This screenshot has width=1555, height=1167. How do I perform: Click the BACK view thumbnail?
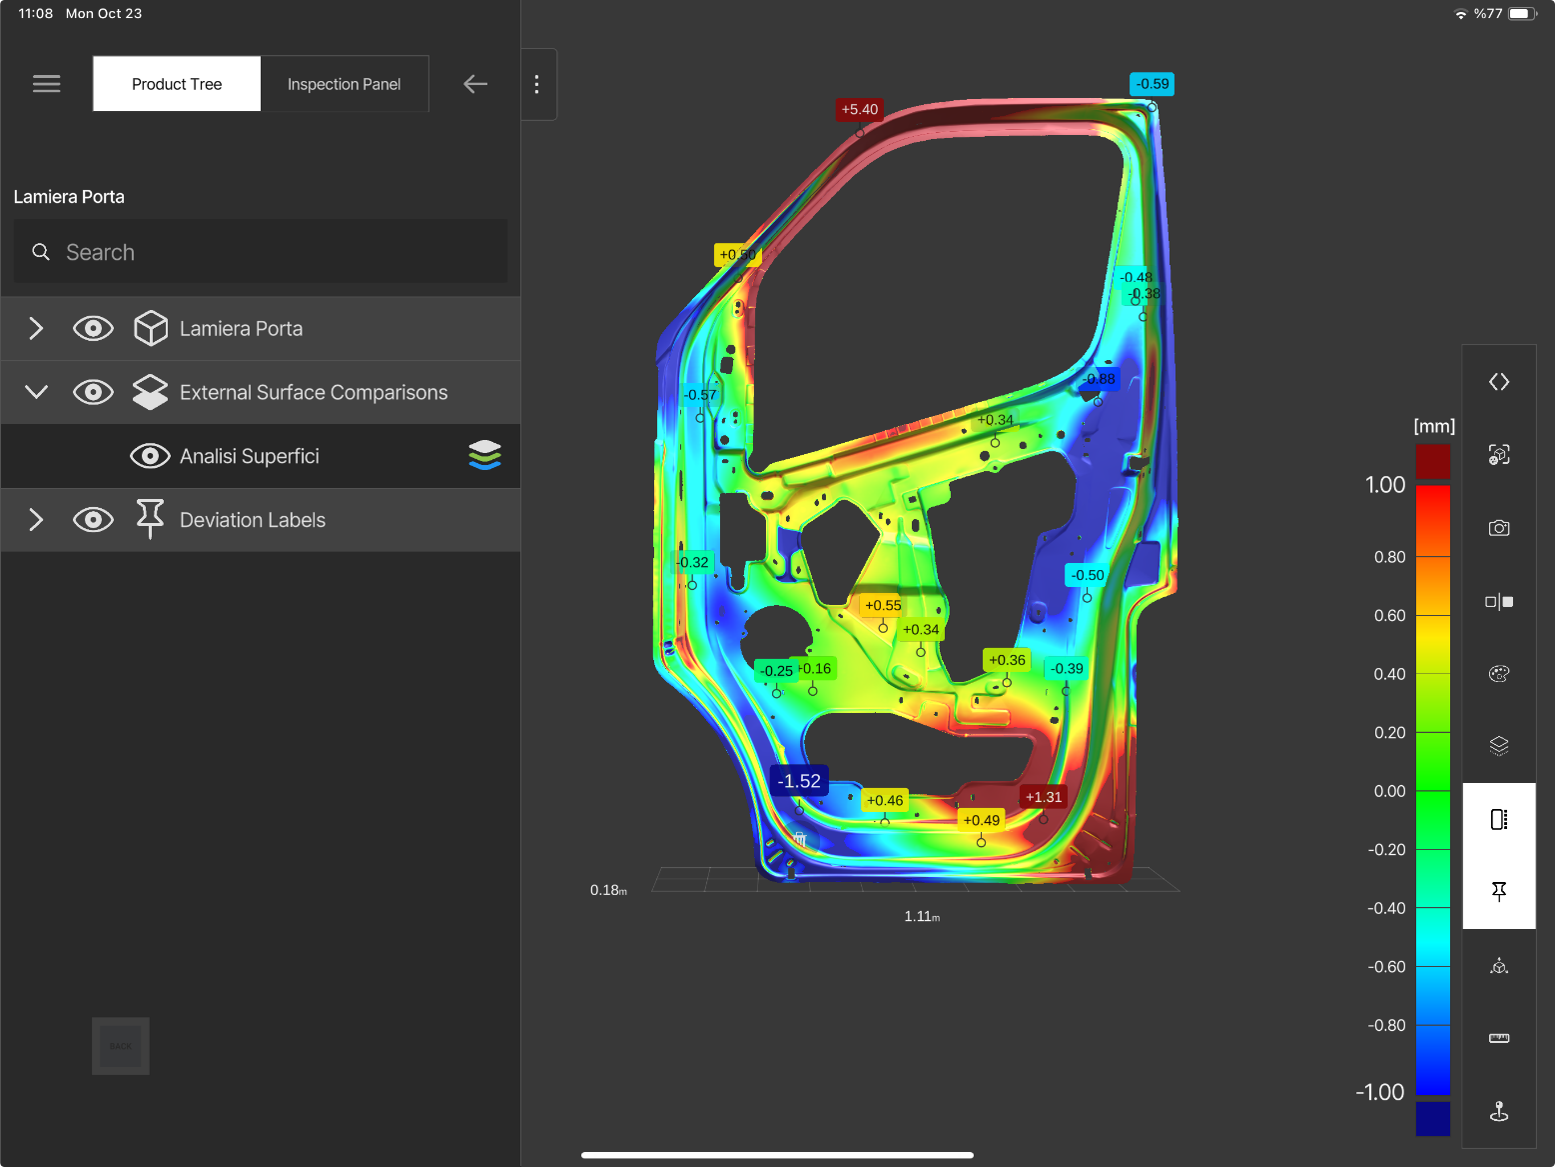[x=121, y=1046]
